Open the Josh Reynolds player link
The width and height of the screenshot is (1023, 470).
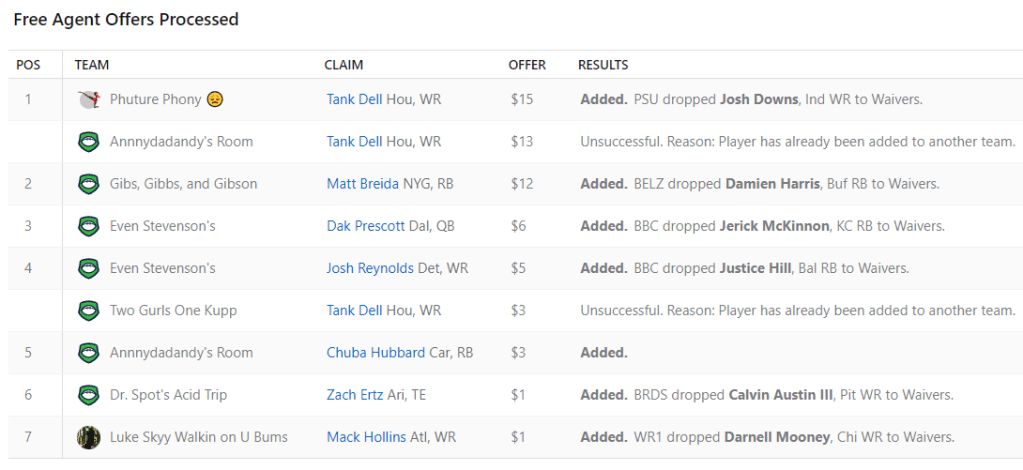tap(369, 269)
